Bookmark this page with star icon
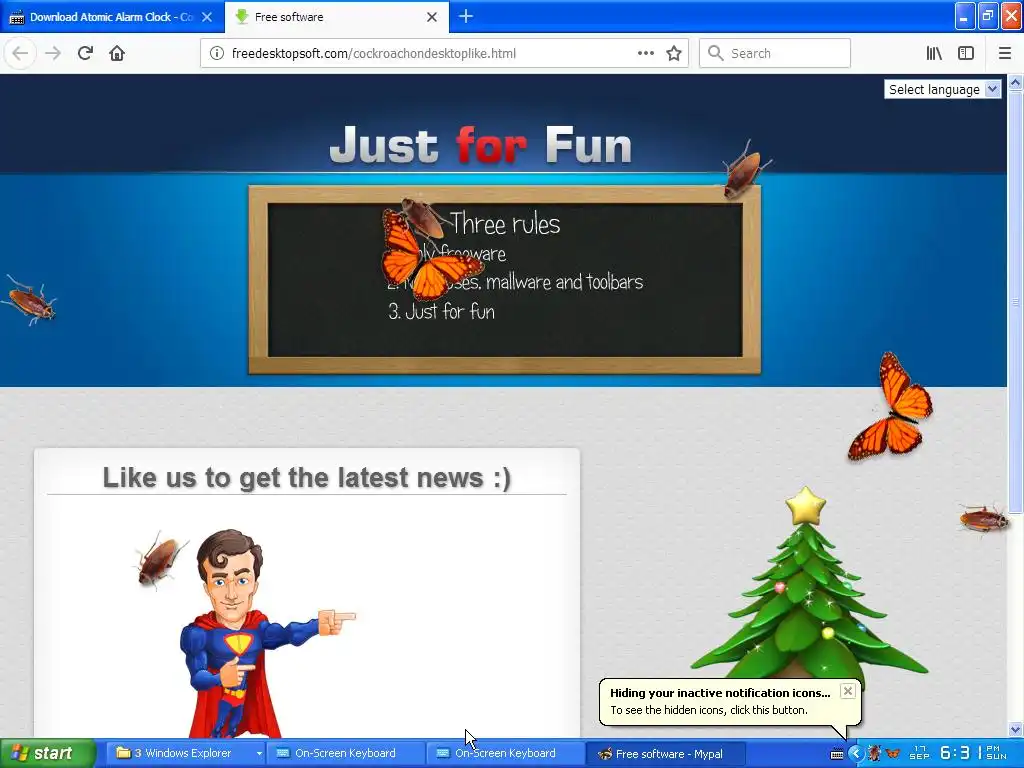The height and width of the screenshot is (768, 1024). 674,53
